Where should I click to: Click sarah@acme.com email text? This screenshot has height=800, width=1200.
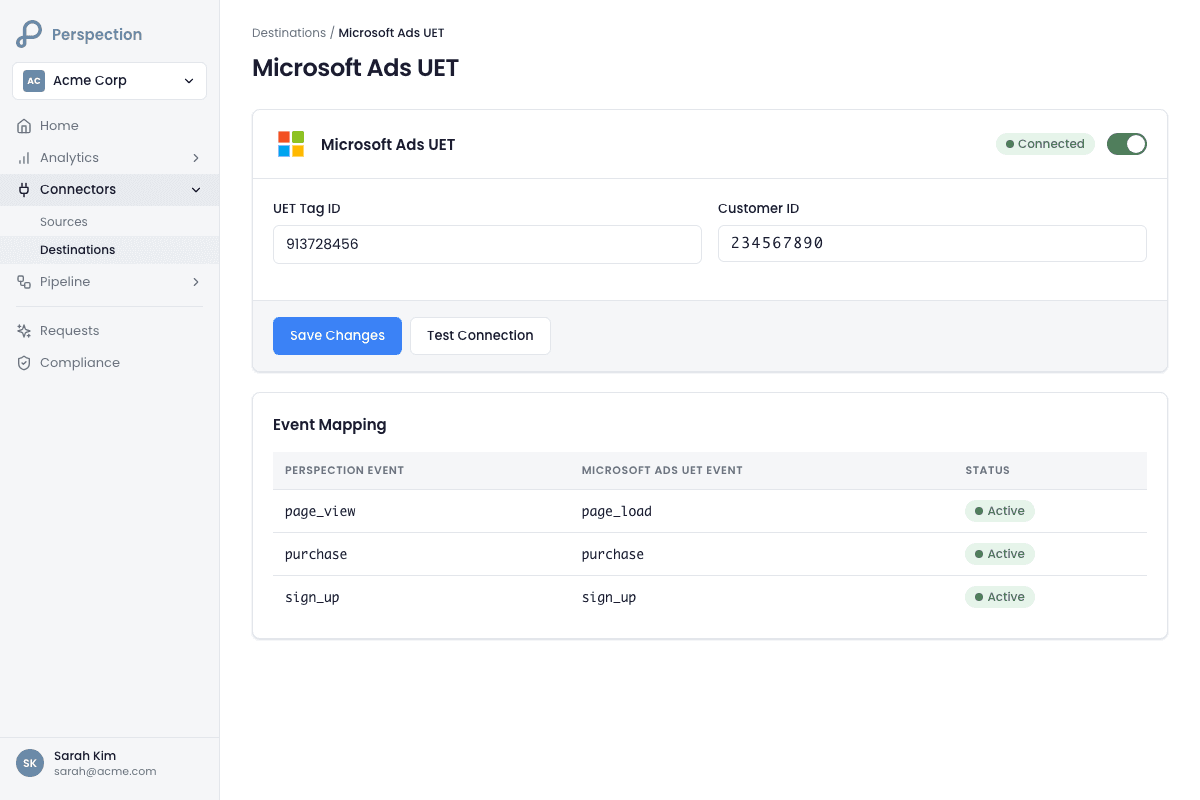click(105, 771)
